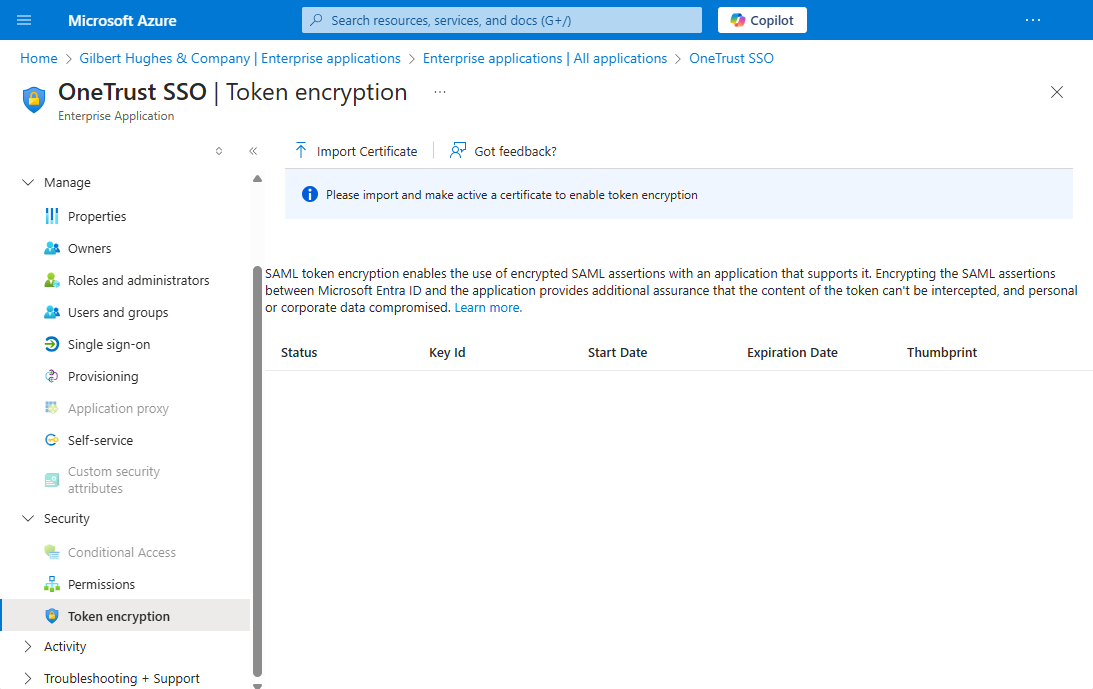Screen dimensions: 1093x689
Task: Open the hamburger portal menu
Action: (25, 20)
